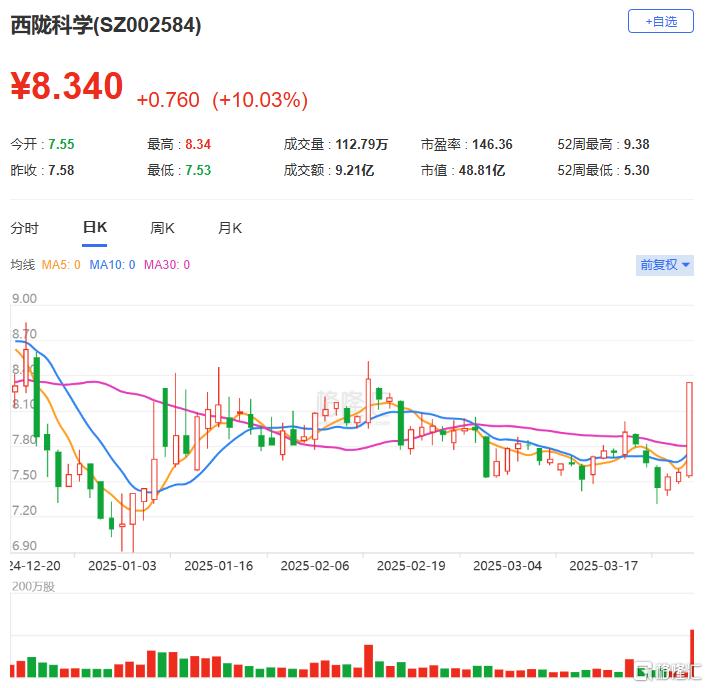Click the price change amount +0.760
This screenshot has height=688, width=708.
[168, 100]
